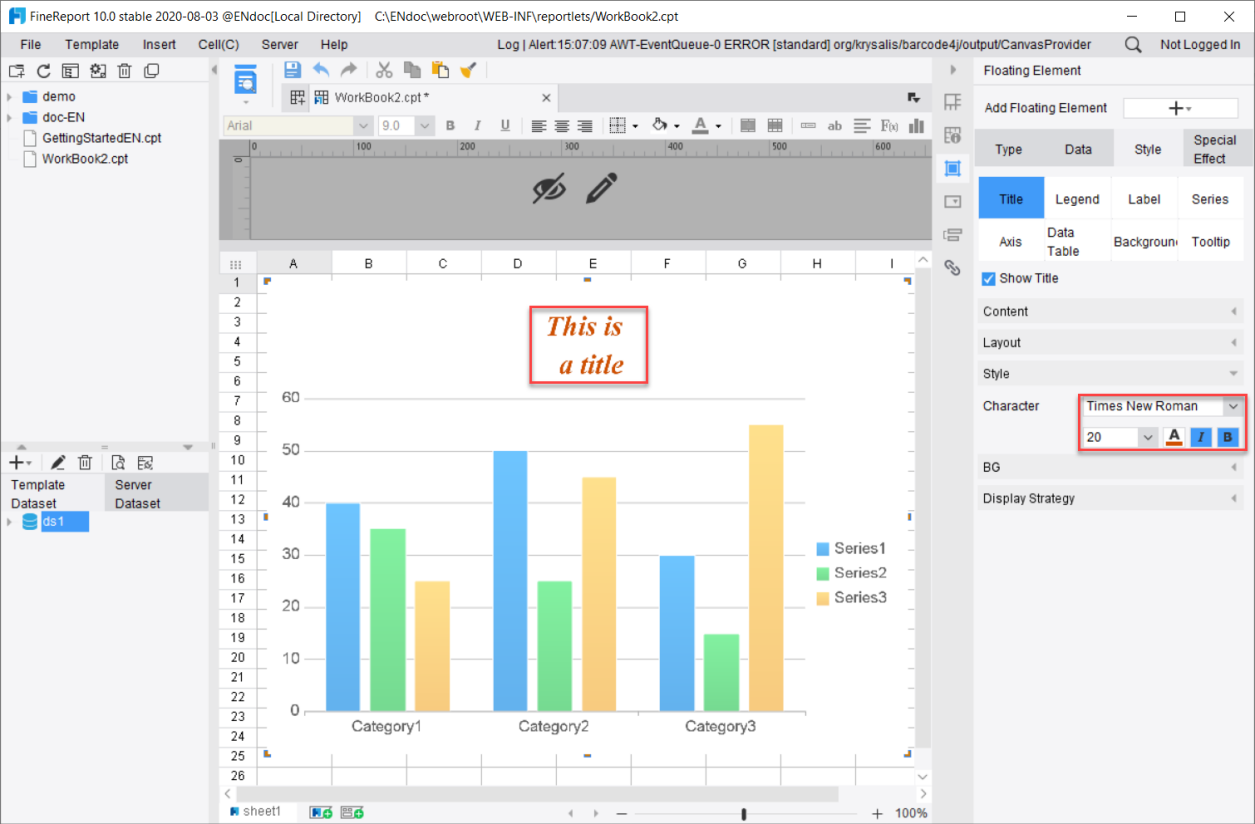Apply underline in the cell formatting toolbar
The image size is (1255, 824).
click(505, 126)
